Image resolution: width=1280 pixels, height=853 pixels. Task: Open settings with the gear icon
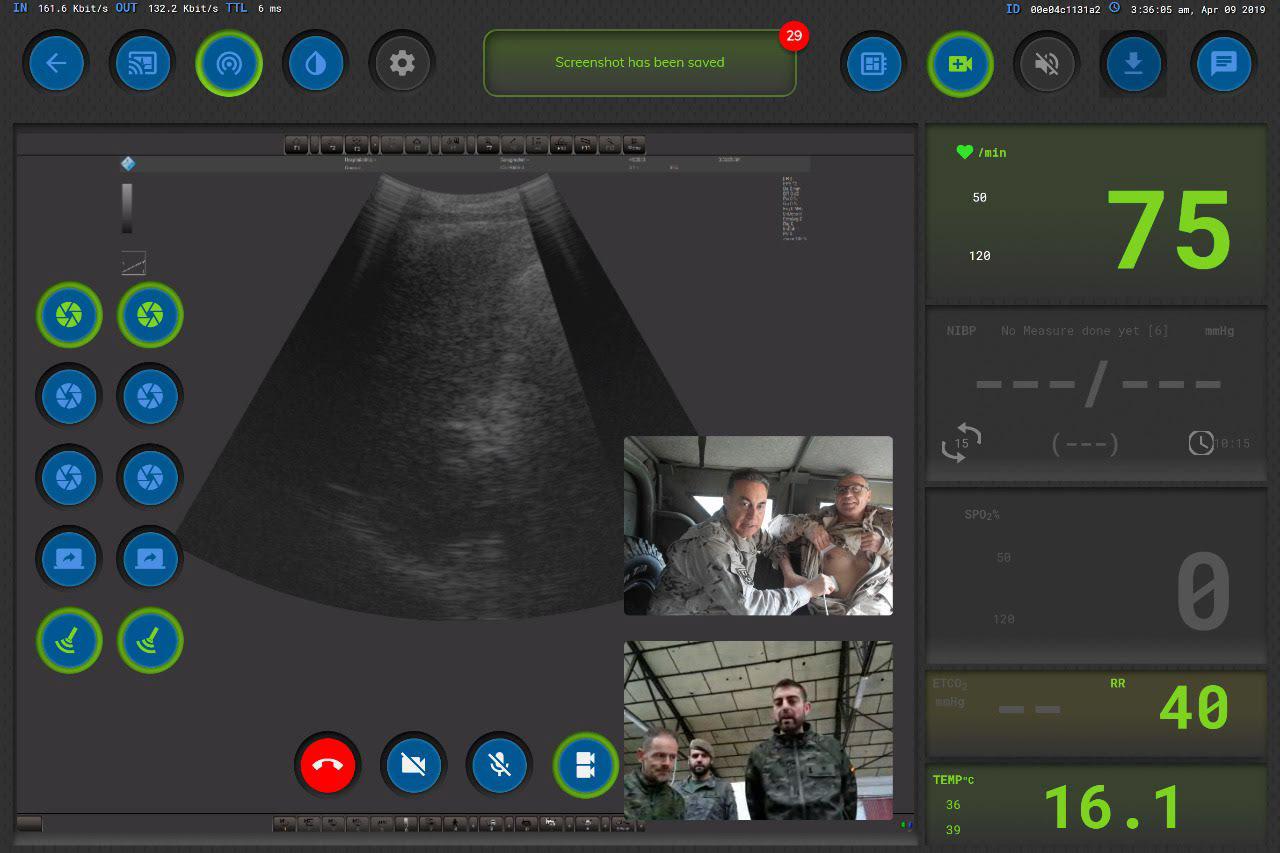[x=402, y=64]
